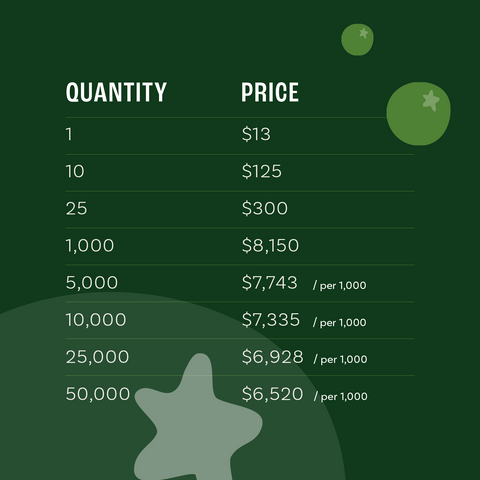Select the $125 price value
This screenshot has height=480, width=480.
click(x=262, y=171)
